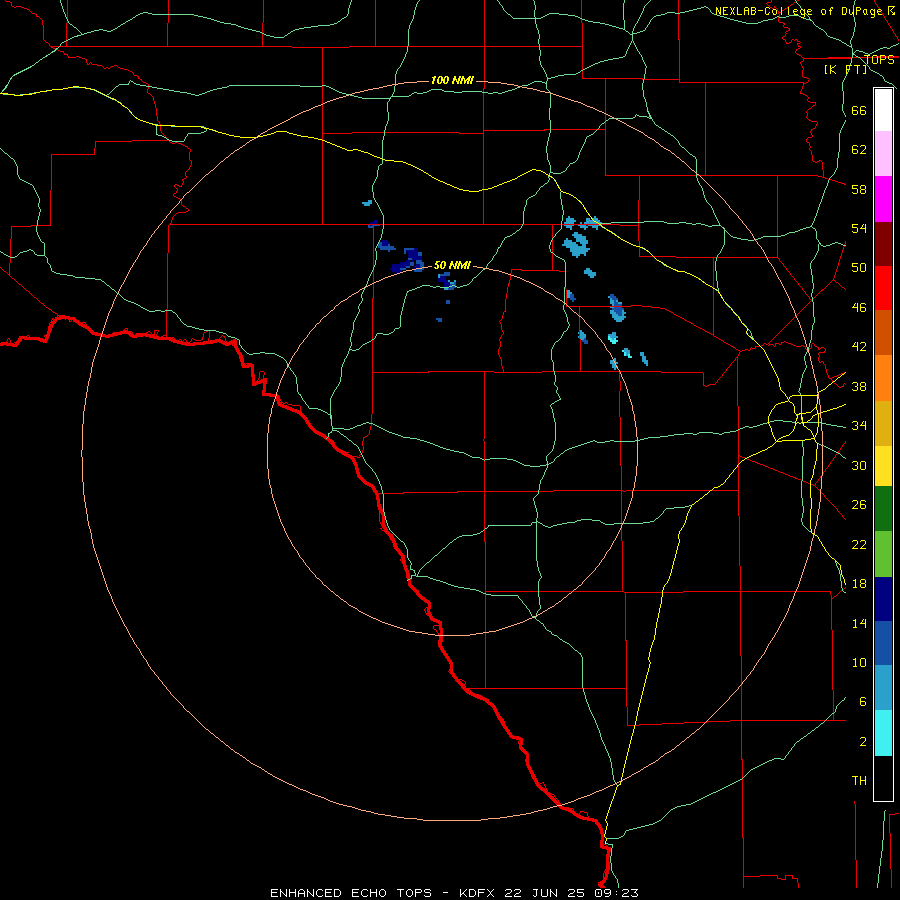Click the legend value 10

[859, 662]
